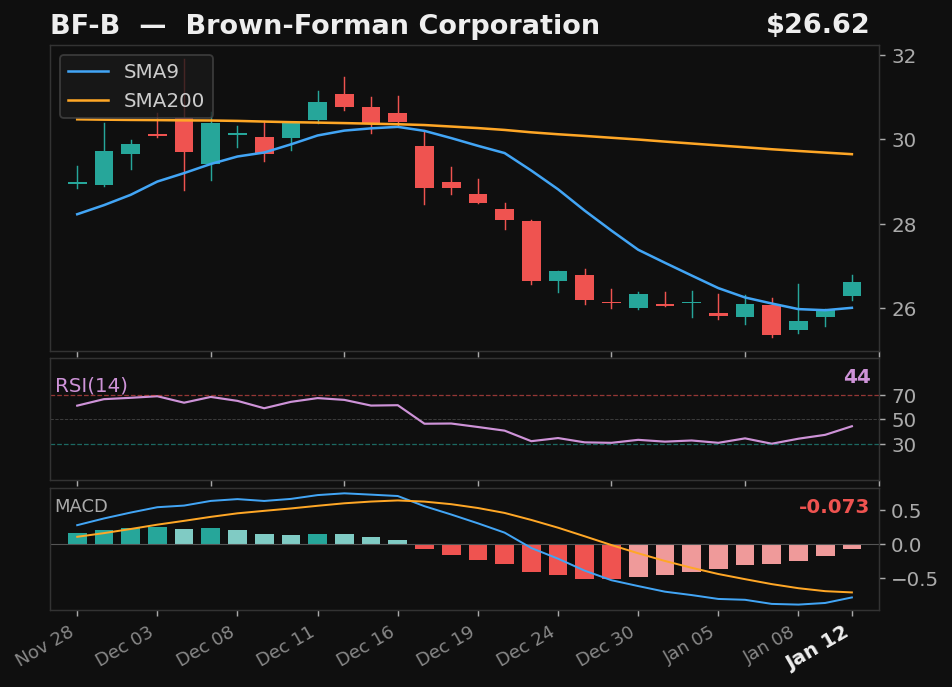Click the Brown-Forman Corporation company name
The image size is (952, 687).
pyautogui.click(x=392, y=25)
